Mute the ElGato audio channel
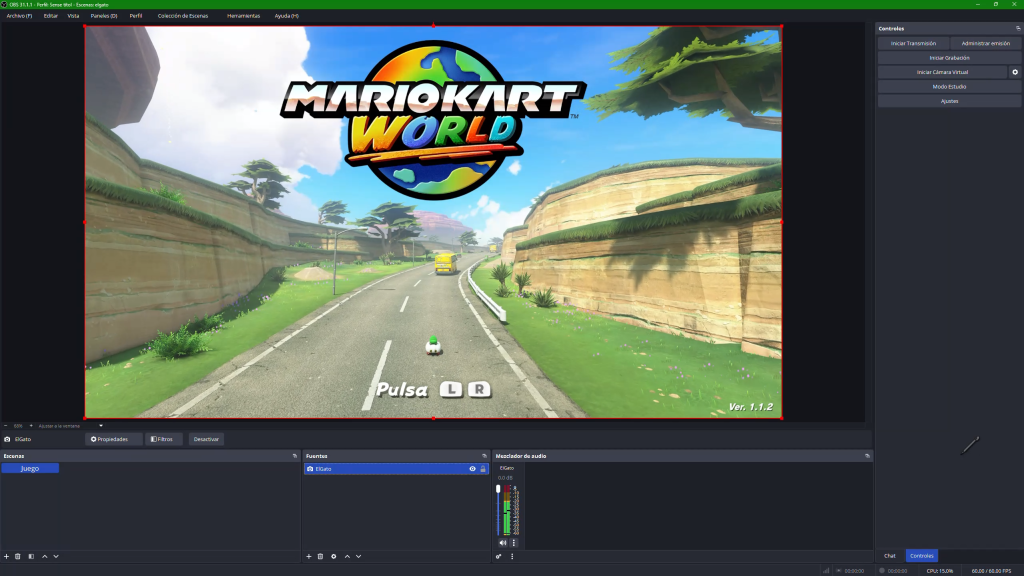1024x576 pixels. pos(503,542)
